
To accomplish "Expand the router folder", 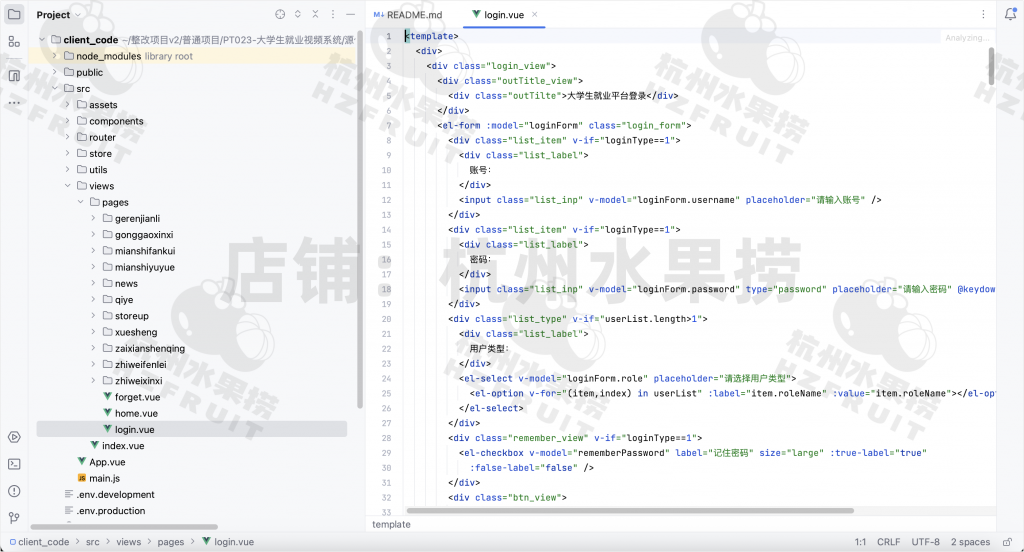I will pos(68,137).
